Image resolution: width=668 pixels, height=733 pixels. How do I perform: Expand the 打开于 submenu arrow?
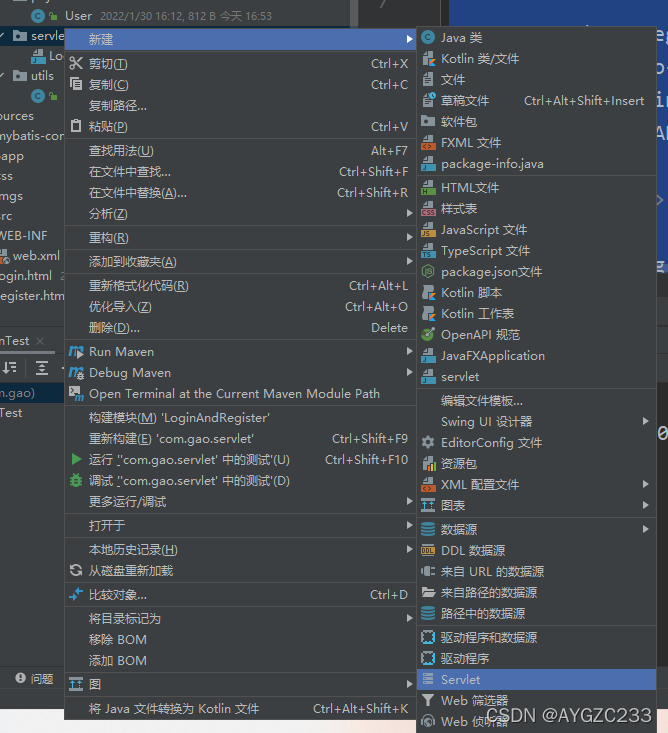click(409, 525)
